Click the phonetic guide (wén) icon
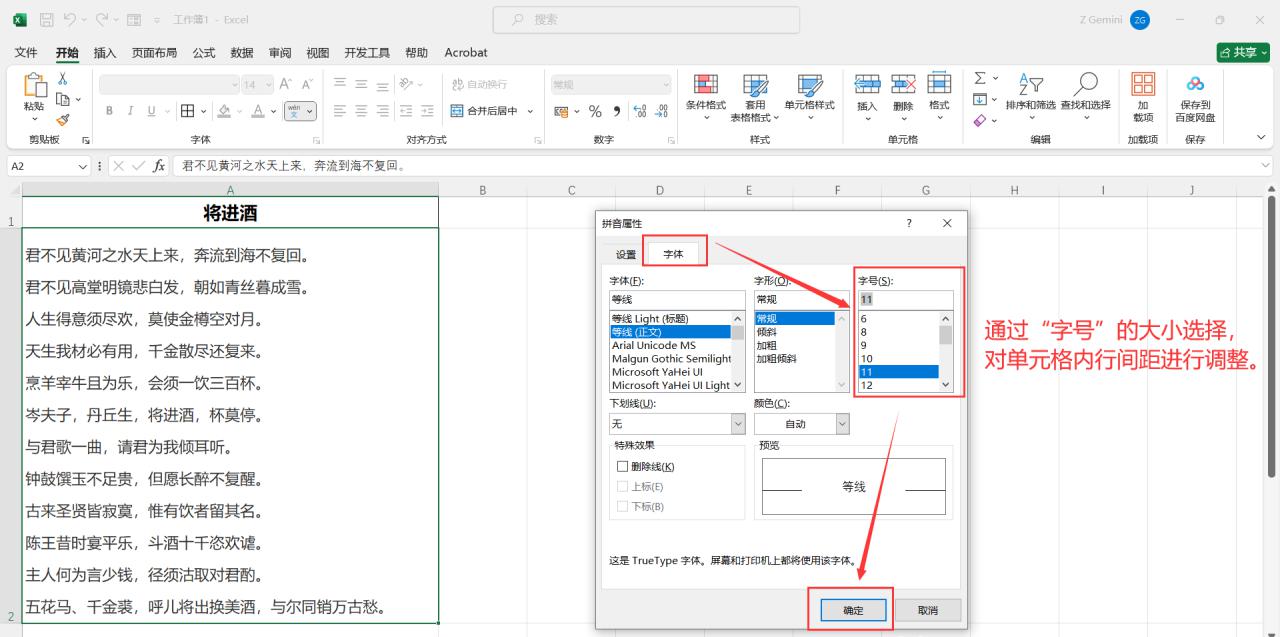The width and height of the screenshot is (1280, 637). [x=294, y=111]
